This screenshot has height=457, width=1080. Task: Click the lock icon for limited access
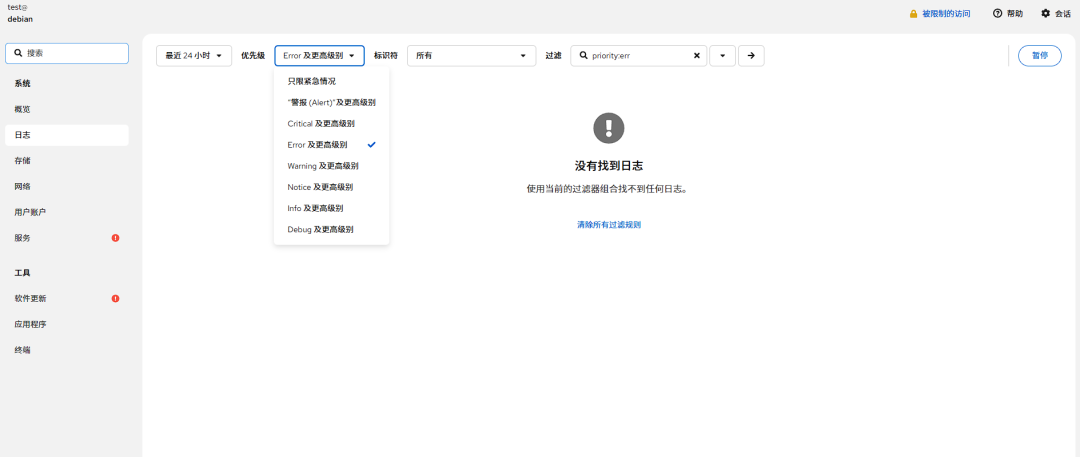coord(913,14)
